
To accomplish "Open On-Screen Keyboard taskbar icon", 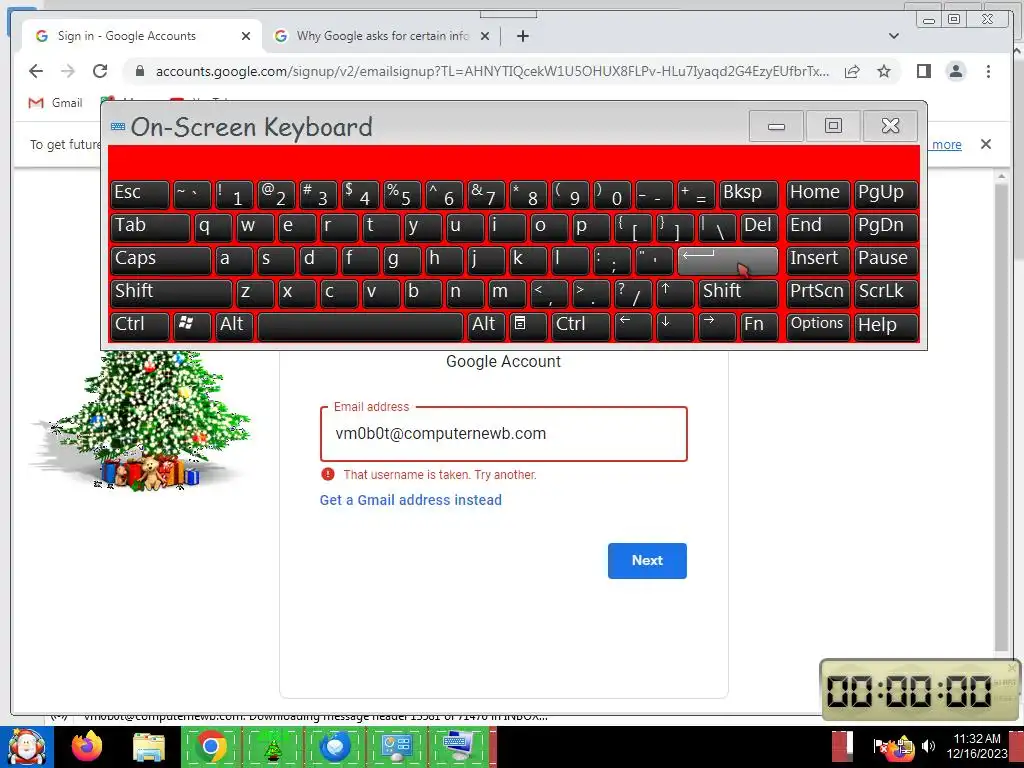I will pos(458,746).
